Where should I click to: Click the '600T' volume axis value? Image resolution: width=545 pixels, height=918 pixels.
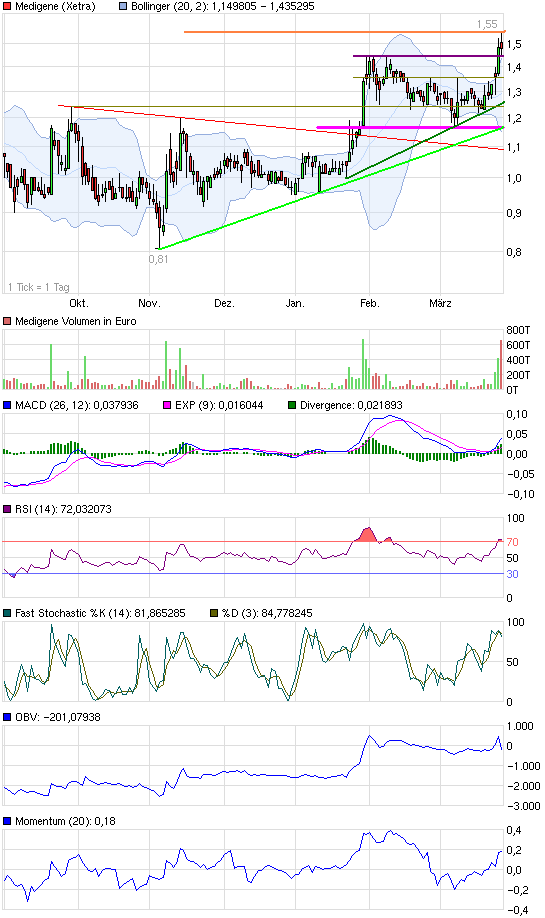click(519, 345)
